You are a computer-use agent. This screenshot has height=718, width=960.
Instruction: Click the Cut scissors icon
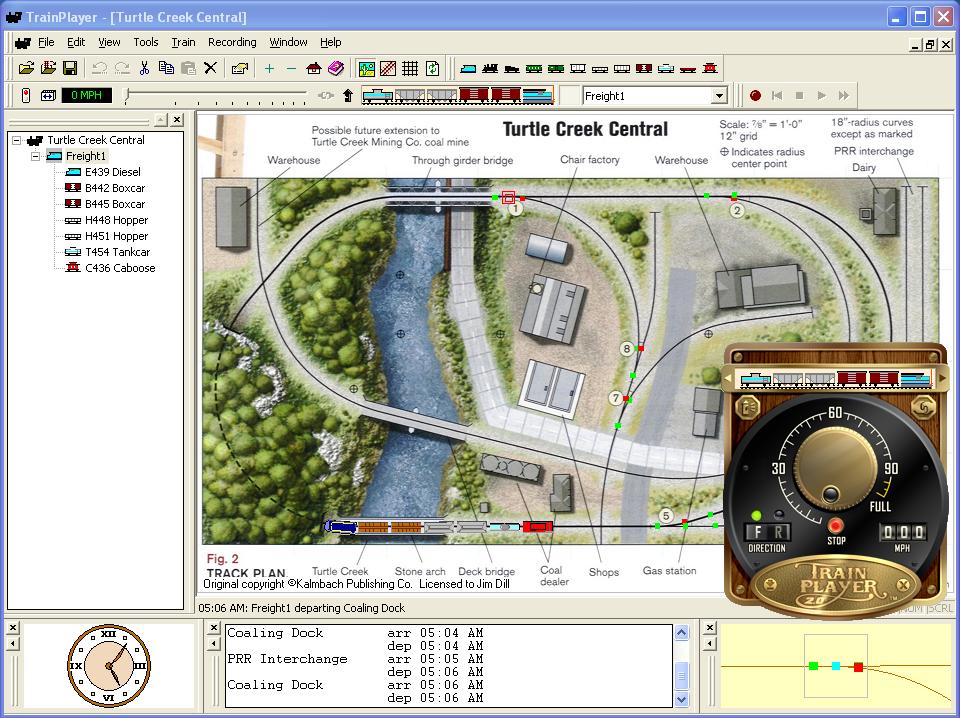pyautogui.click(x=144, y=68)
